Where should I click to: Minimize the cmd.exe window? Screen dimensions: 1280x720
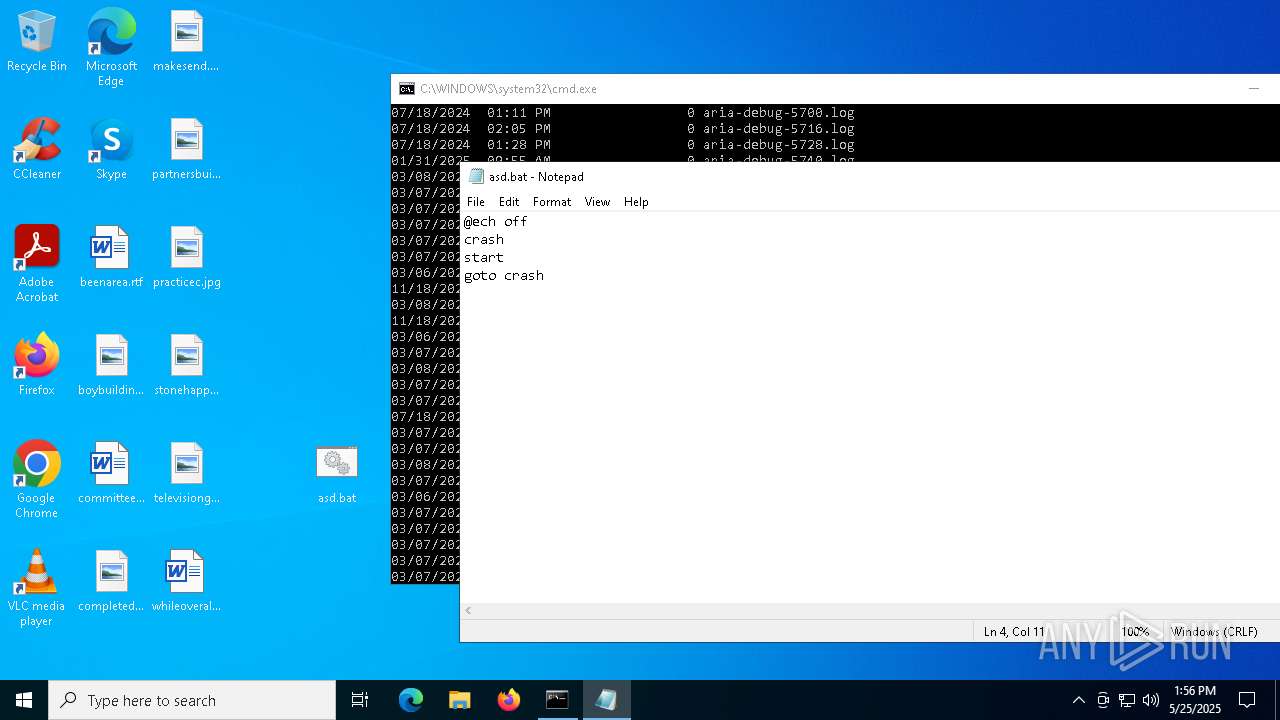click(1253, 89)
